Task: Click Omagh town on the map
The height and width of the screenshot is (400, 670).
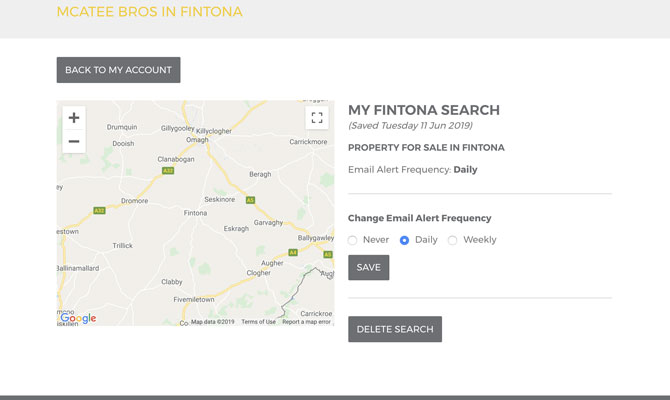Action: pos(197,140)
